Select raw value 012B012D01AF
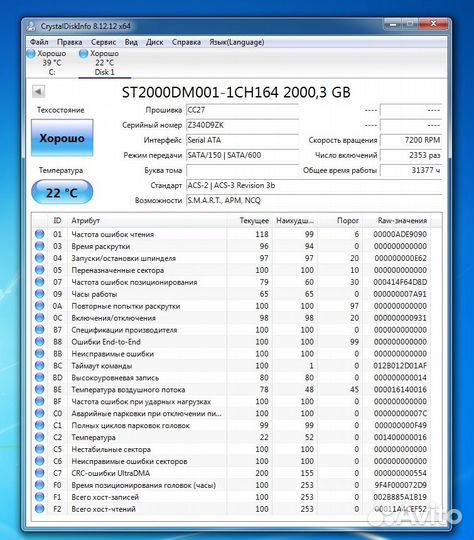This screenshot has width=474, height=540. tap(400, 365)
